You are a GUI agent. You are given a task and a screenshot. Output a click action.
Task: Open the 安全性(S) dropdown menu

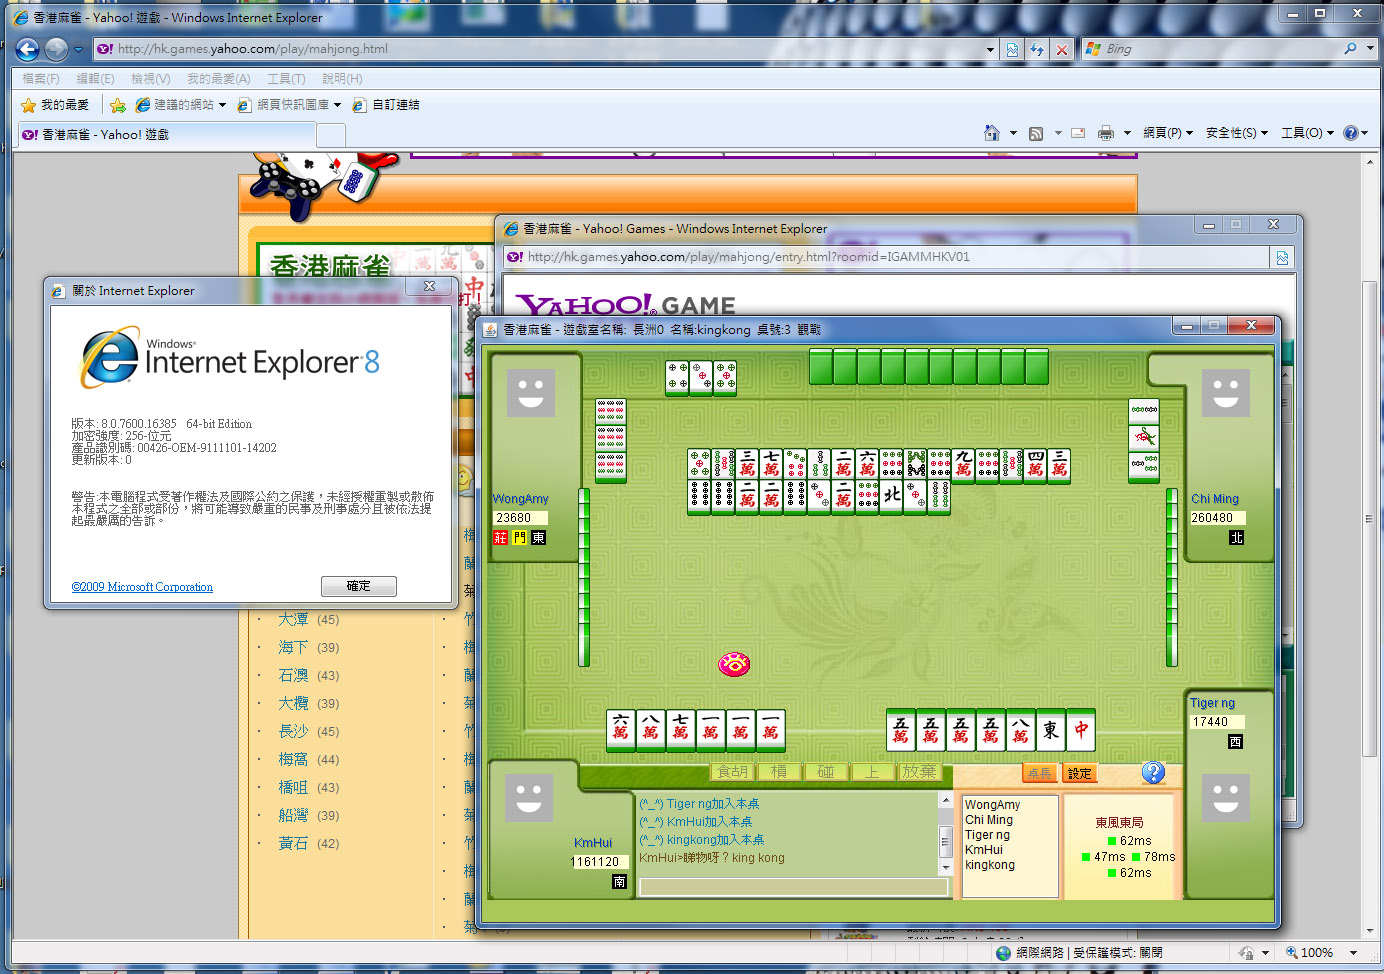(1237, 133)
